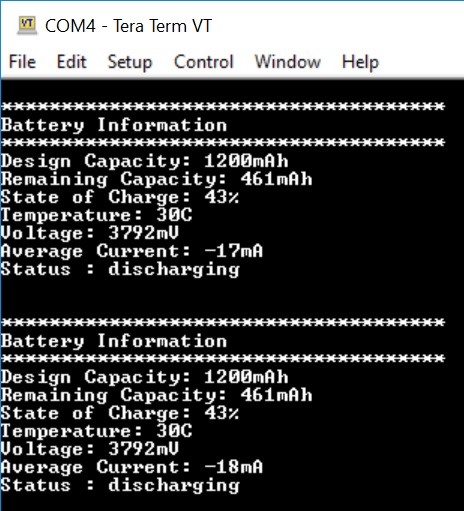Click Remaining Capacity 461mAh in second report
This screenshot has width=464, height=511.
(x=156, y=396)
